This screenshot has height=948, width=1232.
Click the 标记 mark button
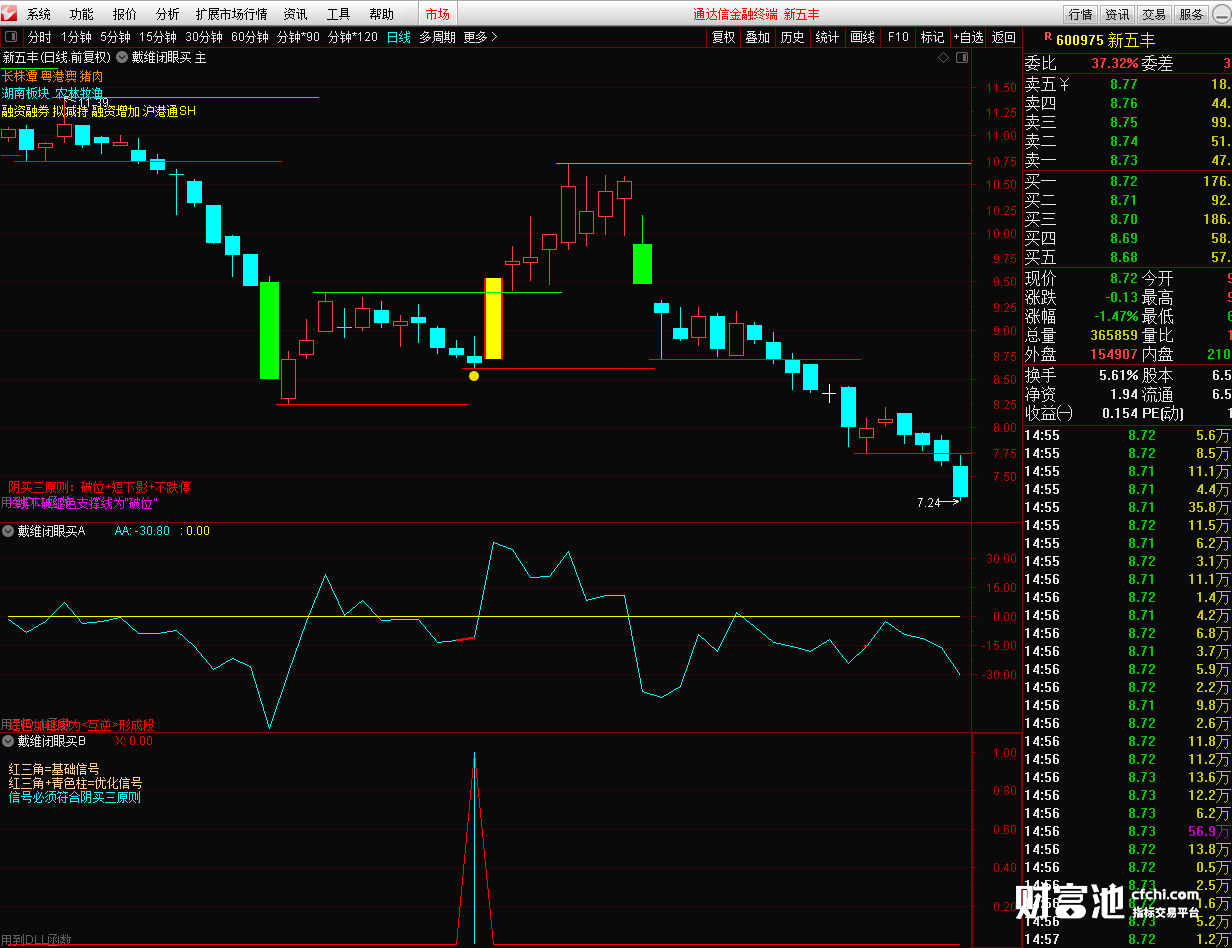point(932,37)
